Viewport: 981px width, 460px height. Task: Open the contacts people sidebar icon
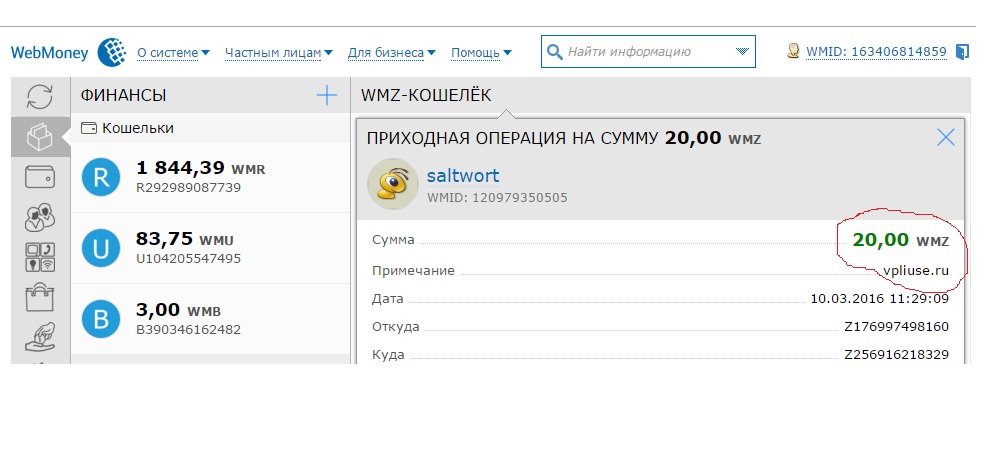(x=39, y=217)
